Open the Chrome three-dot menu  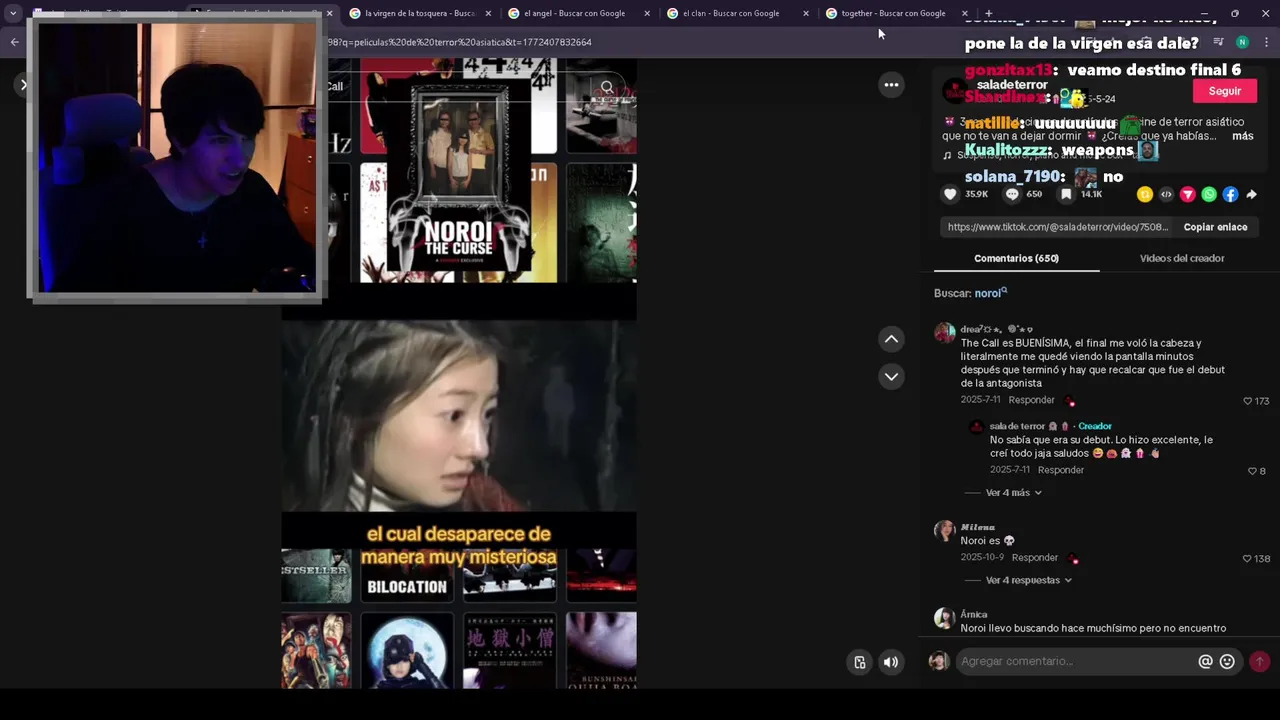pos(1267,42)
